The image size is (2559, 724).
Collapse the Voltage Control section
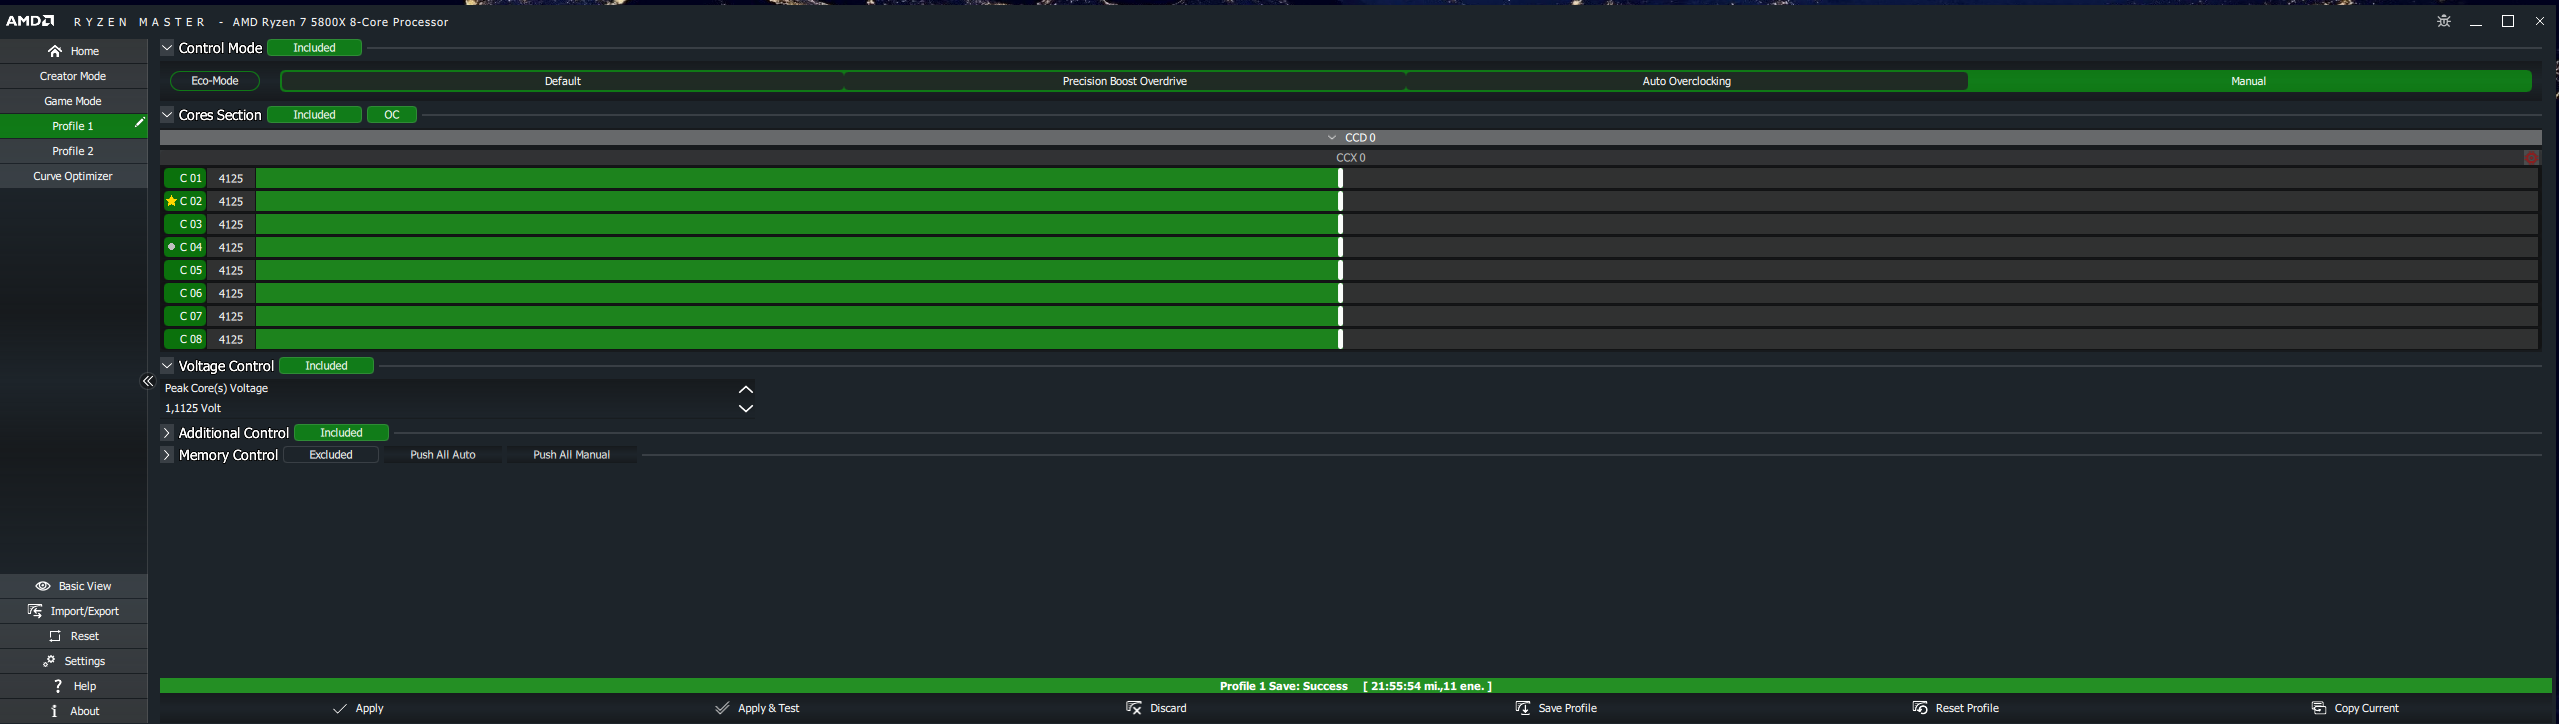167,366
